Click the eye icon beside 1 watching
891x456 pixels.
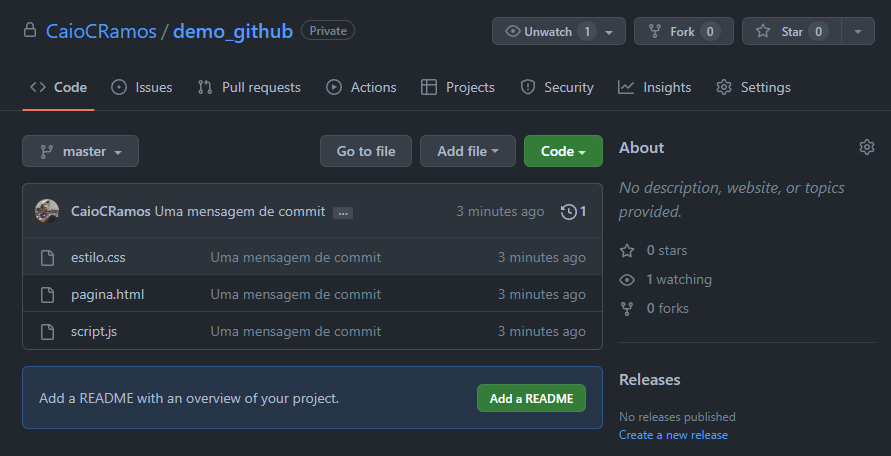(627, 279)
